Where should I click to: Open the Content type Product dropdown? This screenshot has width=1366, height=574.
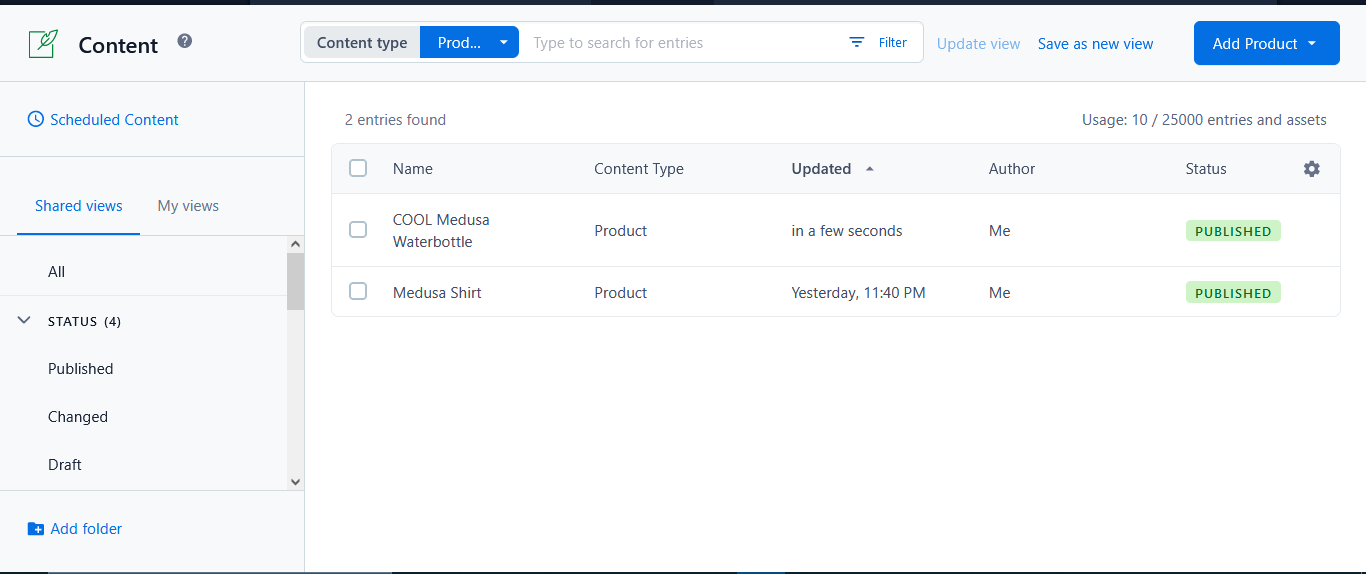point(470,42)
